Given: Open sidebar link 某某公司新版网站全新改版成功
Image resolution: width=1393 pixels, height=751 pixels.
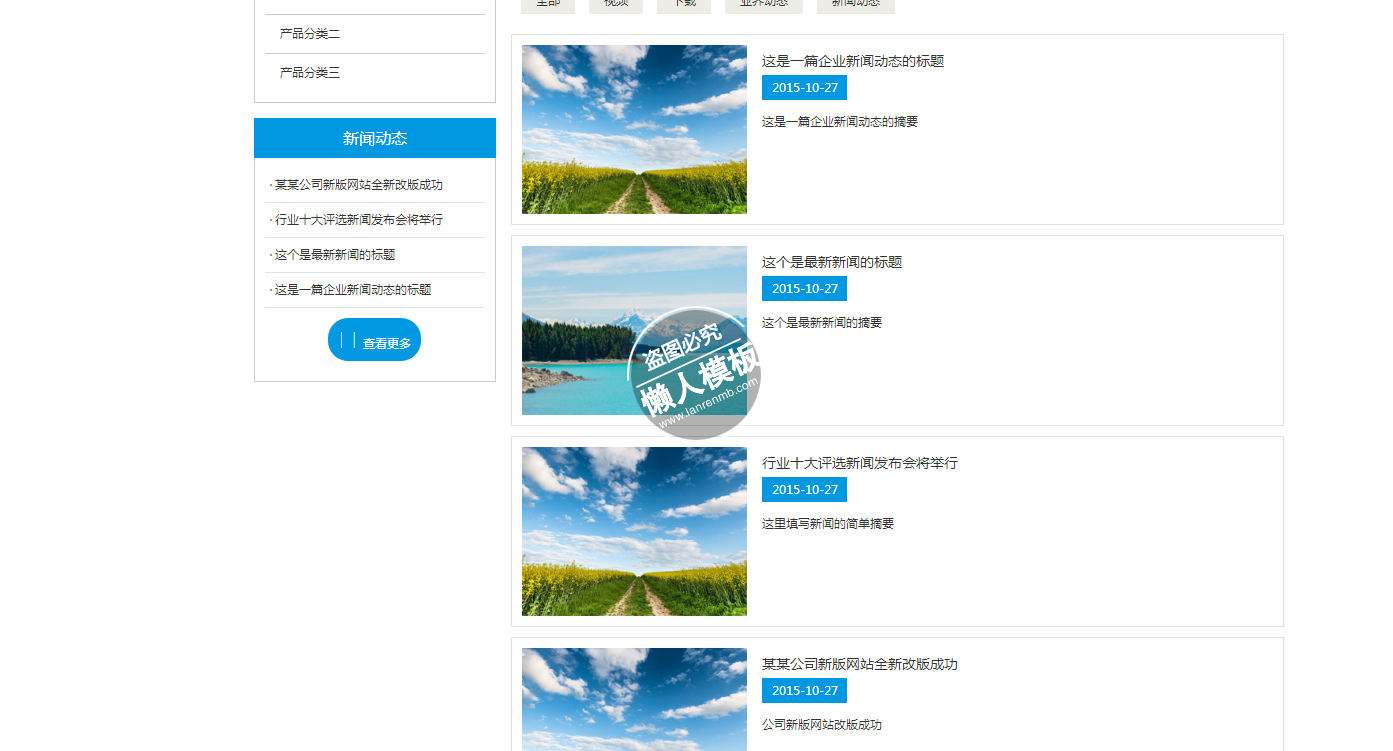Looking at the screenshot, I should [x=359, y=185].
